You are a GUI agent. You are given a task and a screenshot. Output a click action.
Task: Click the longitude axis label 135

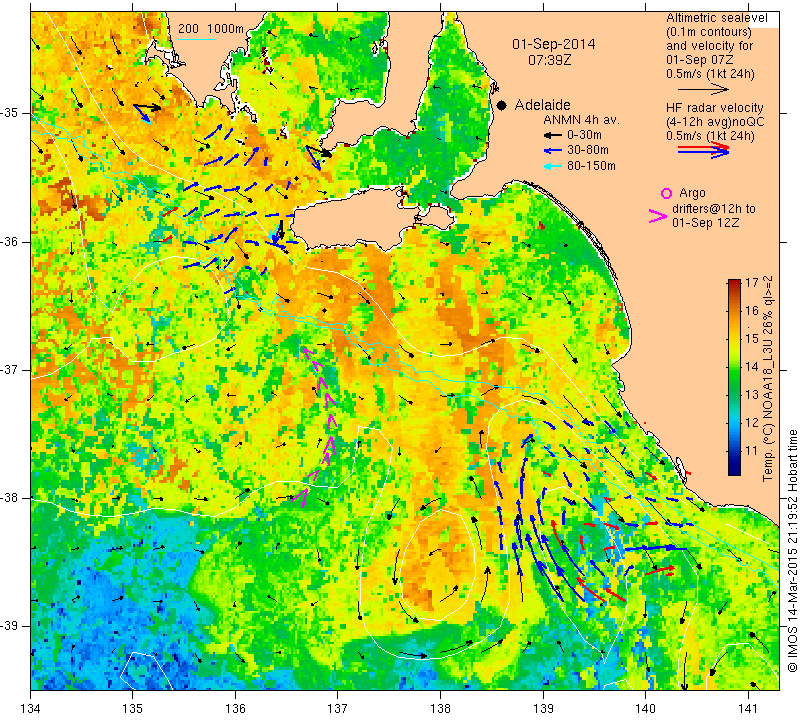pyautogui.click(x=133, y=708)
